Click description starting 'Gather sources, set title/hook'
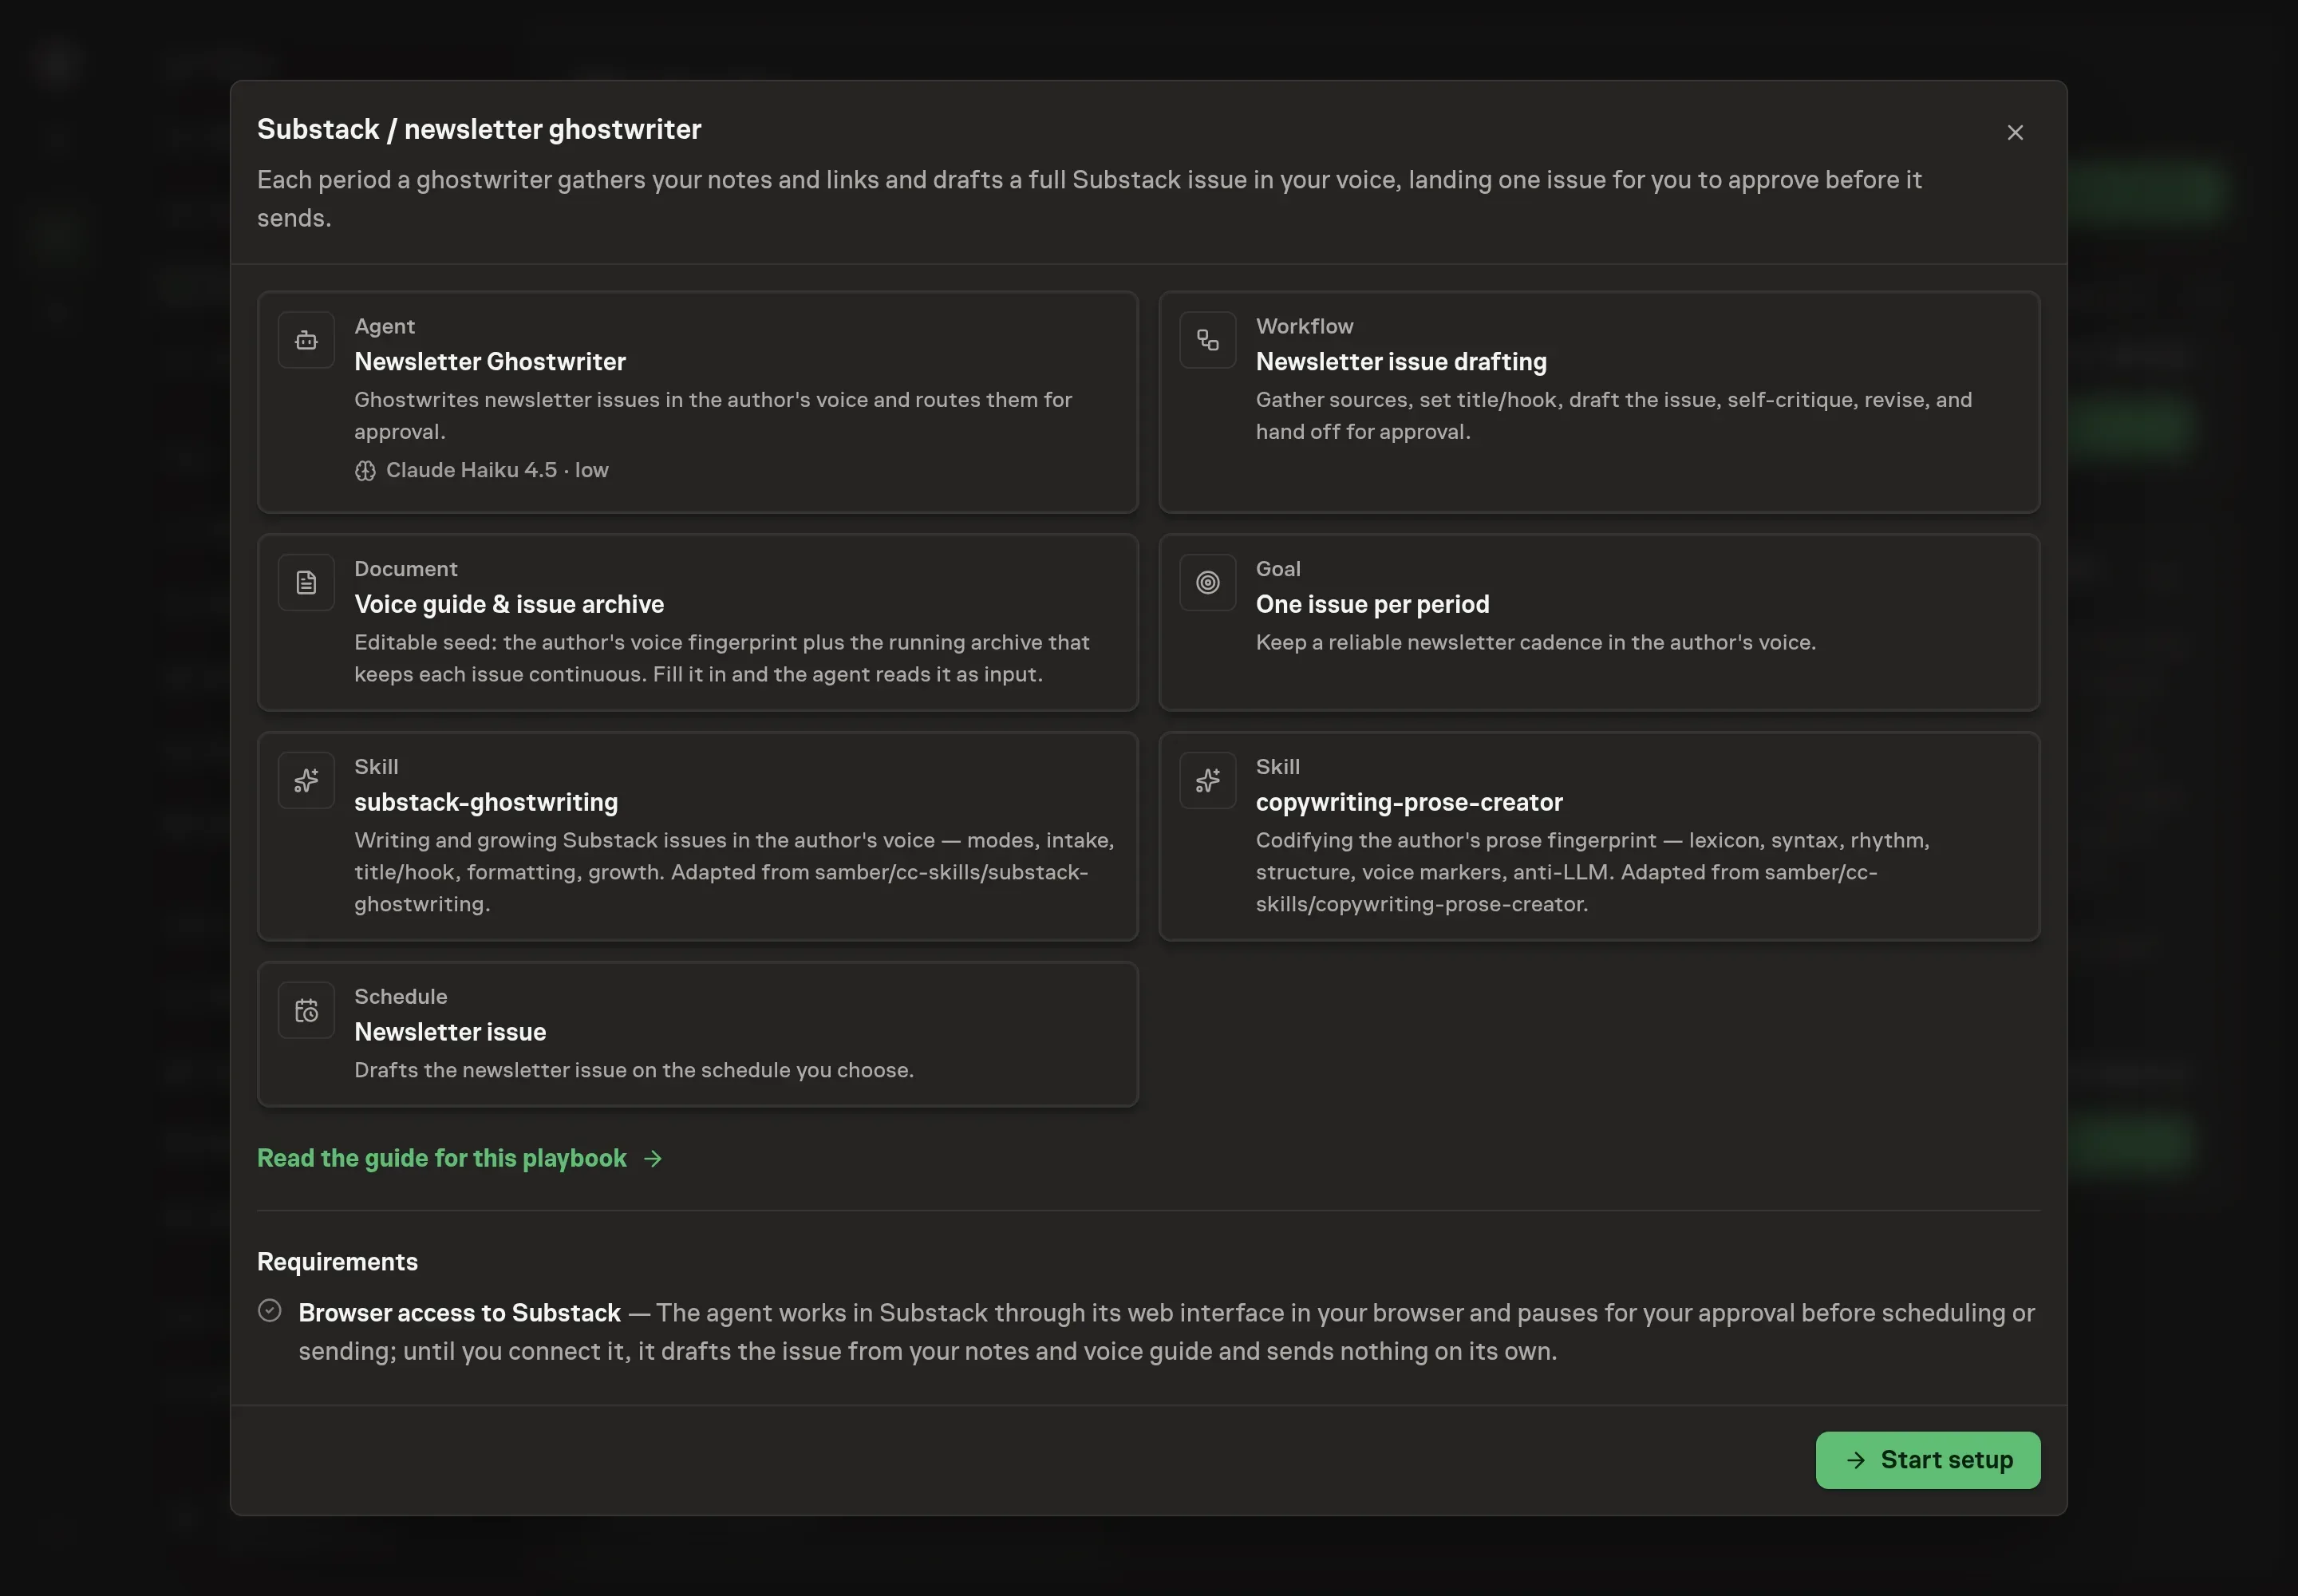Viewport: 2298px width, 1596px height. (x=1614, y=416)
